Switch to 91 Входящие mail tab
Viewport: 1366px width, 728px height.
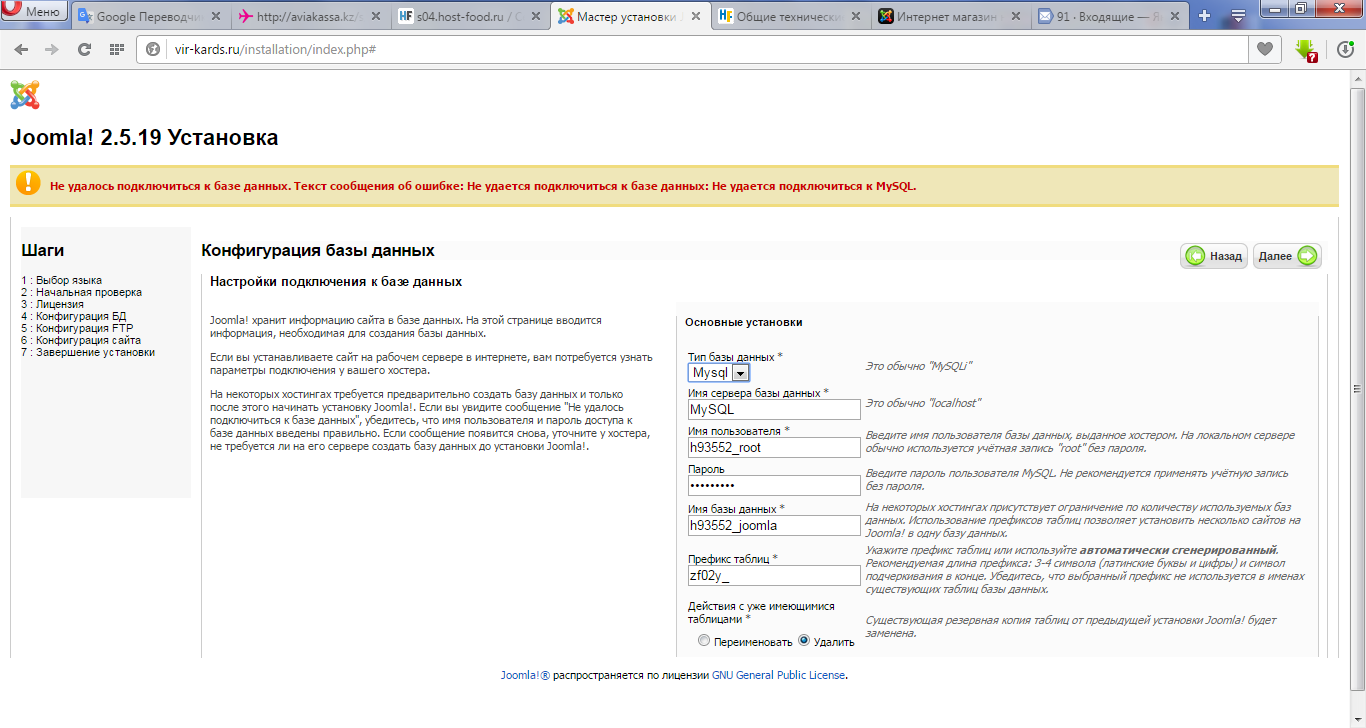(1109, 16)
